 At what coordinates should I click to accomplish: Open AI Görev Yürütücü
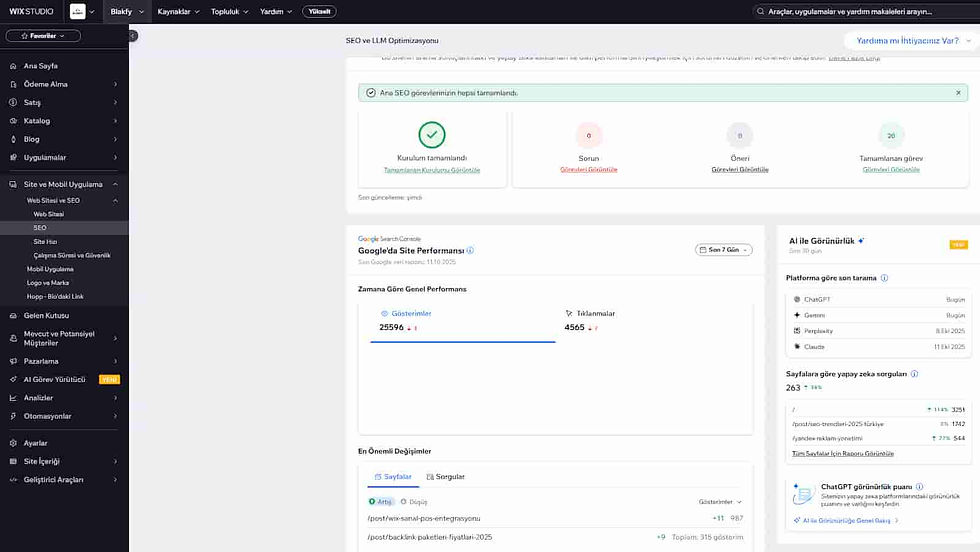point(54,379)
